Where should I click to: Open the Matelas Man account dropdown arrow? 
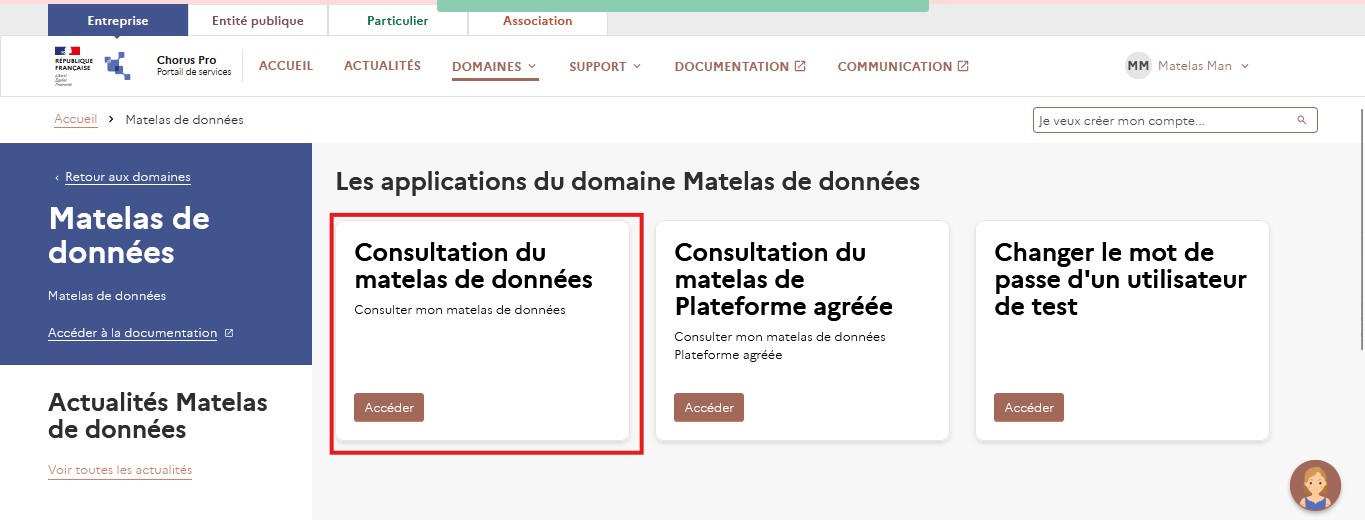tap(1245, 66)
